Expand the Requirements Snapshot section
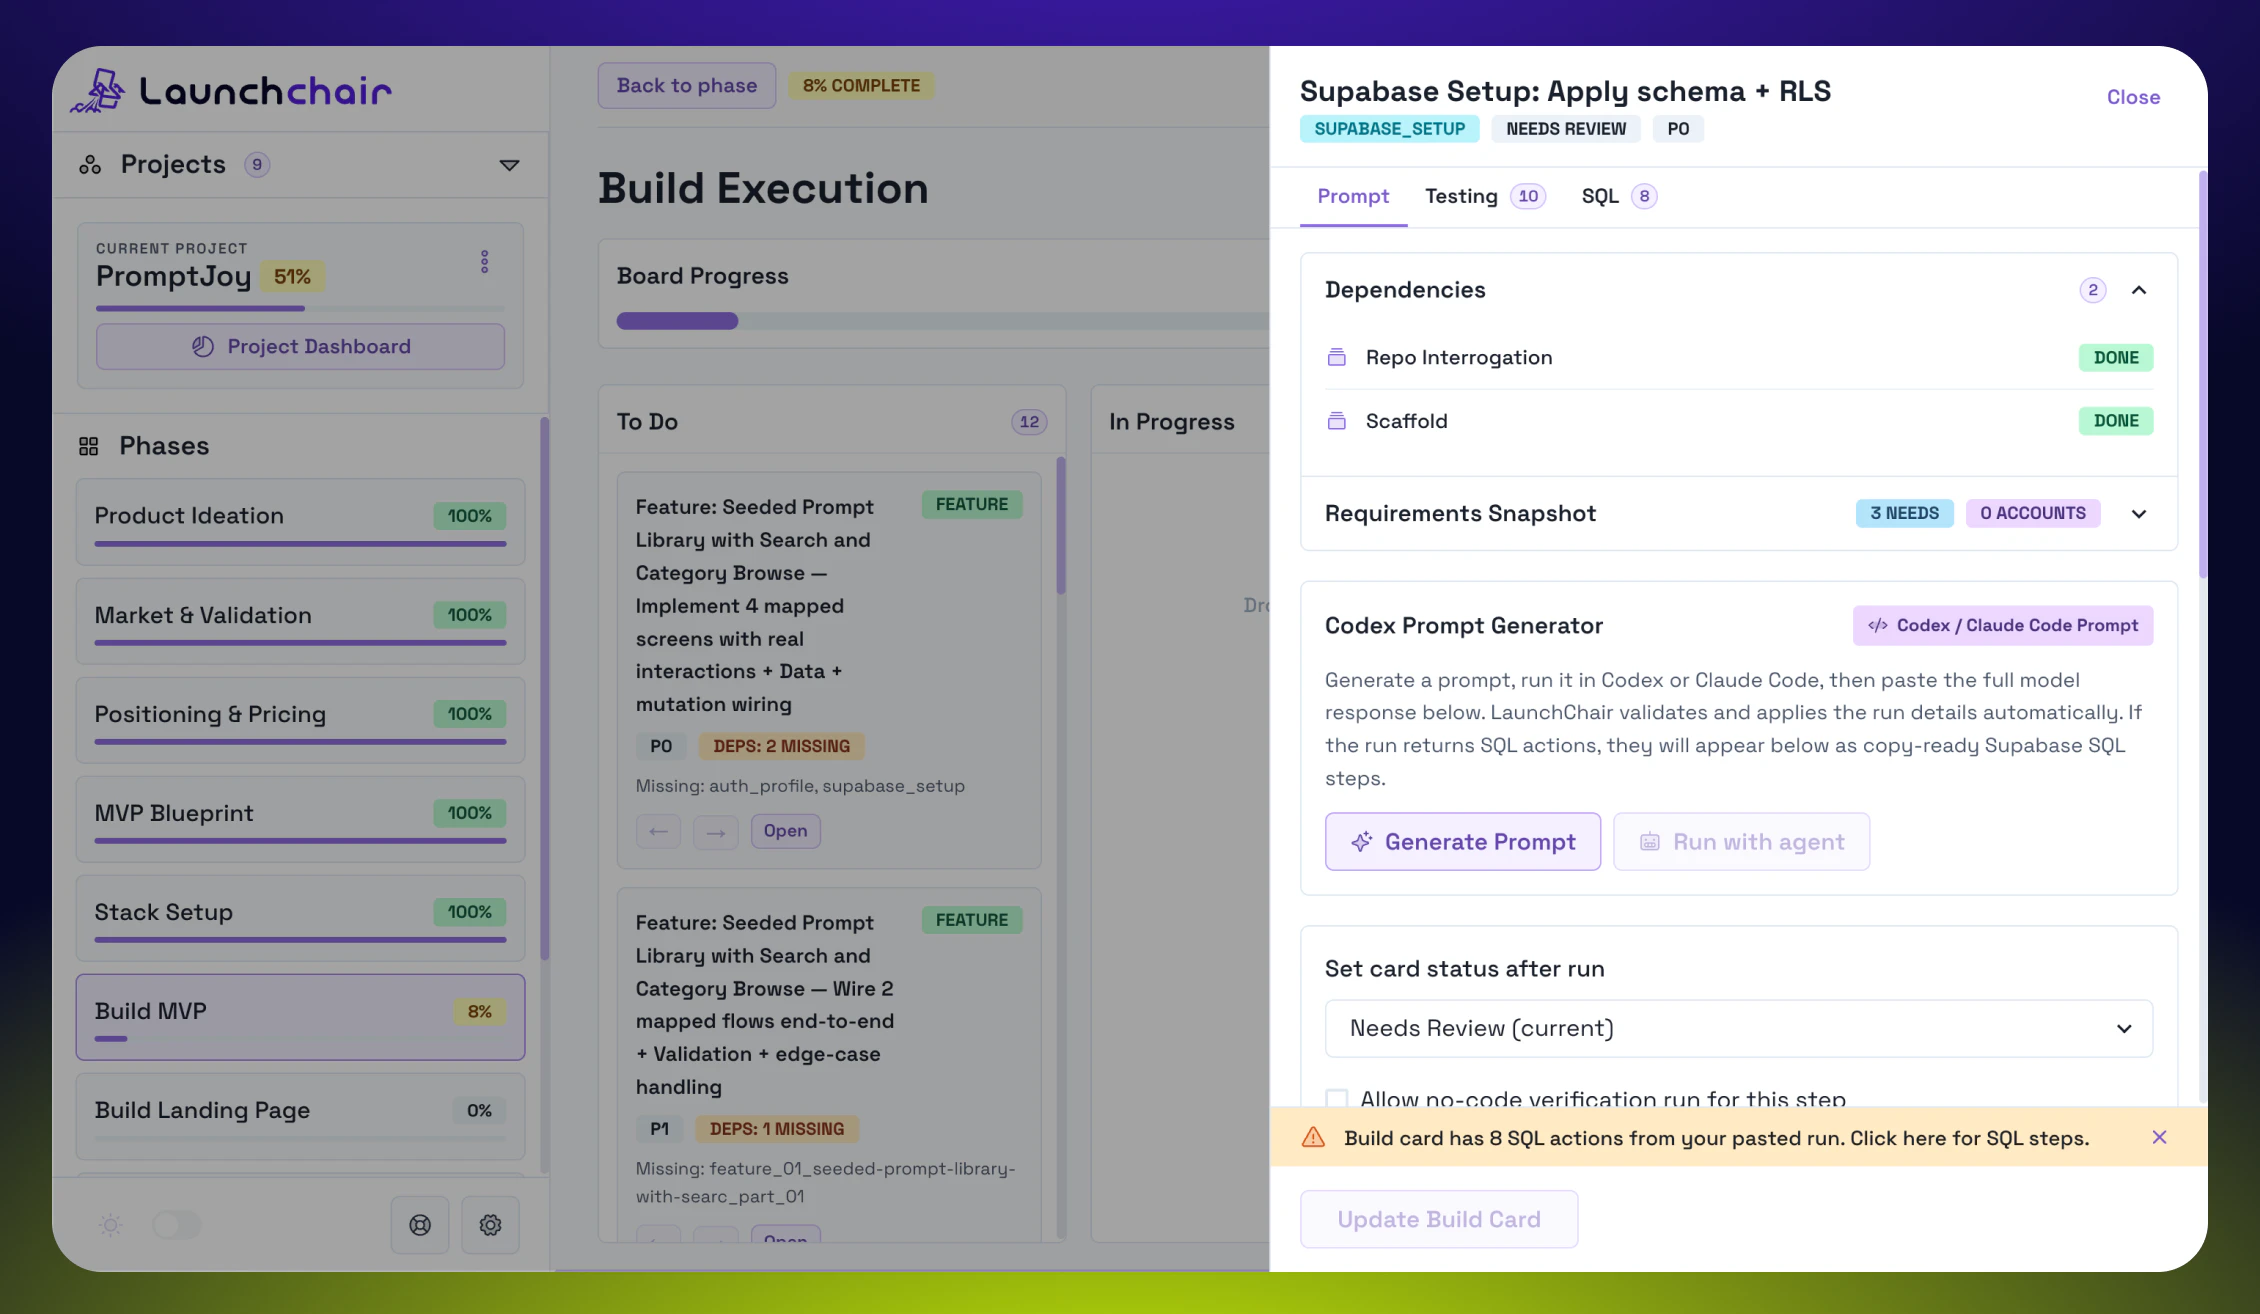Viewport: 2260px width, 1314px height. (x=2140, y=513)
